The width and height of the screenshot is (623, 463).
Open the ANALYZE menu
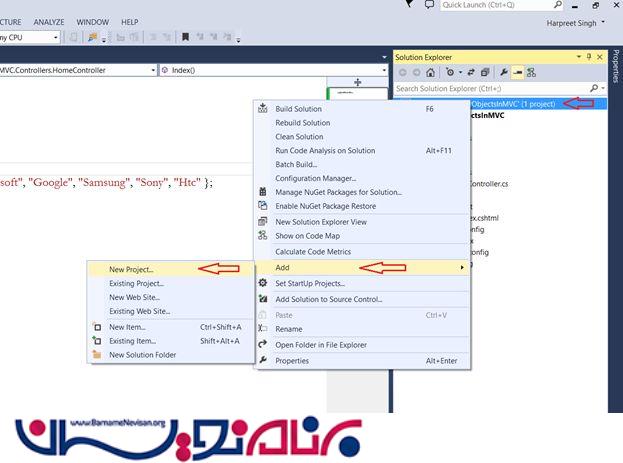coord(49,22)
